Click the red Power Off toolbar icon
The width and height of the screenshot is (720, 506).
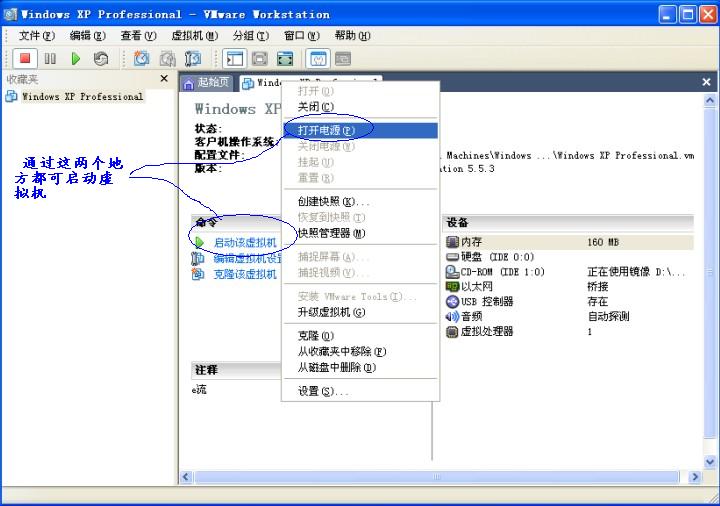[26, 59]
